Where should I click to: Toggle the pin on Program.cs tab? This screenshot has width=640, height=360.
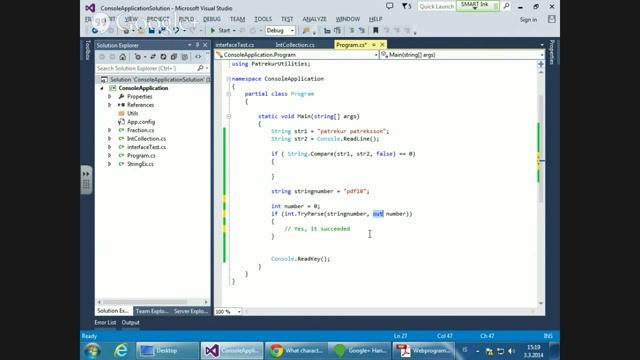373,44
